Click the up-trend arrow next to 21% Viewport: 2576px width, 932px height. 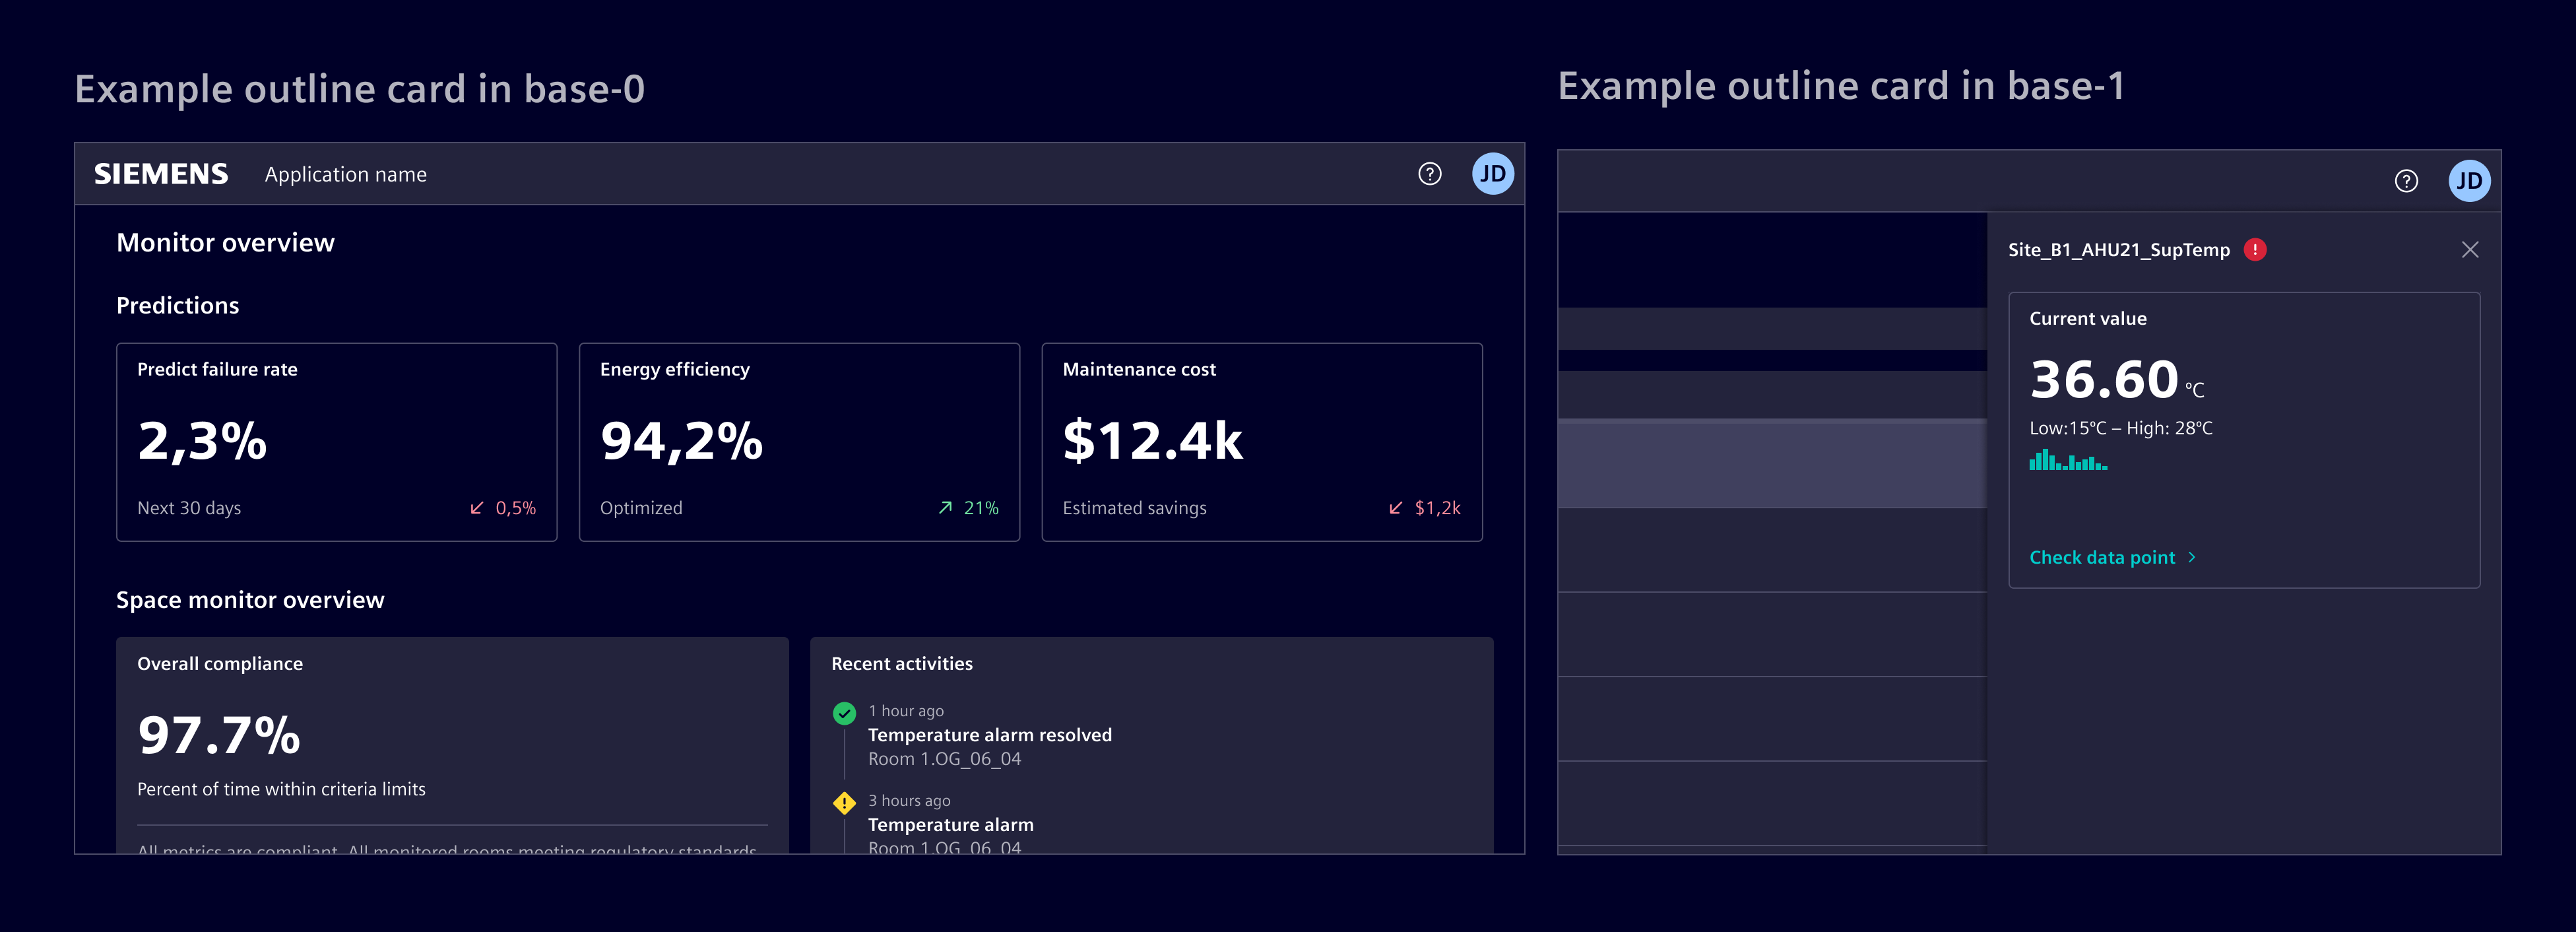pyautogui.click(x=945, y=508)
